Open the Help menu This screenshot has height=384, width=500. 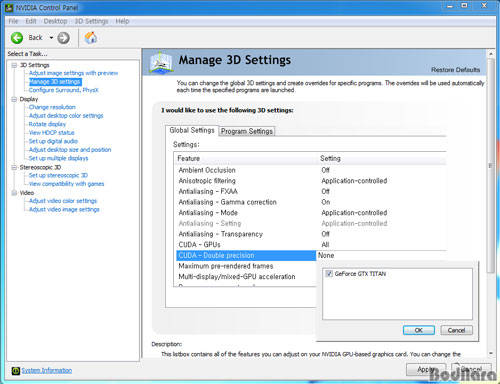point(122,21)
